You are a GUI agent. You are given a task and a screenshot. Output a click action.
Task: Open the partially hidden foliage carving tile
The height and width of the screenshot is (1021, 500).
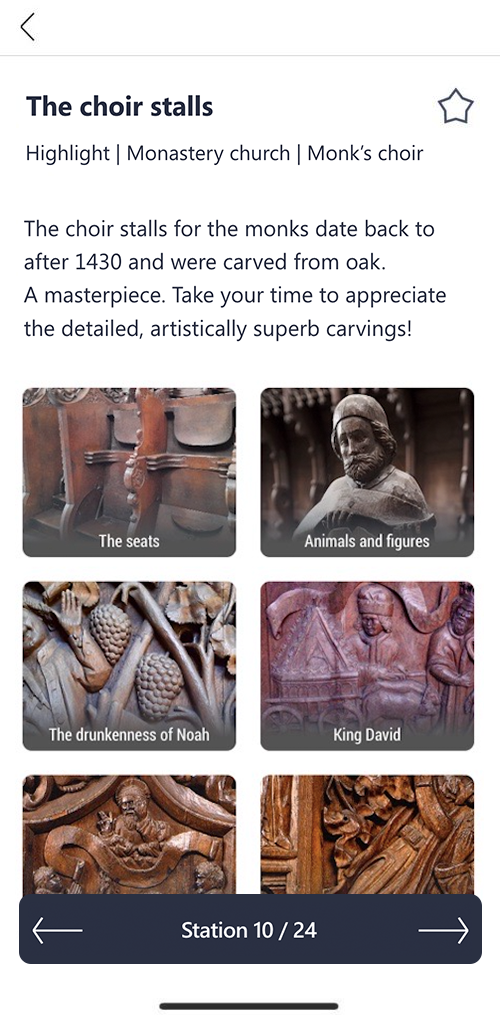pos(367,834)
